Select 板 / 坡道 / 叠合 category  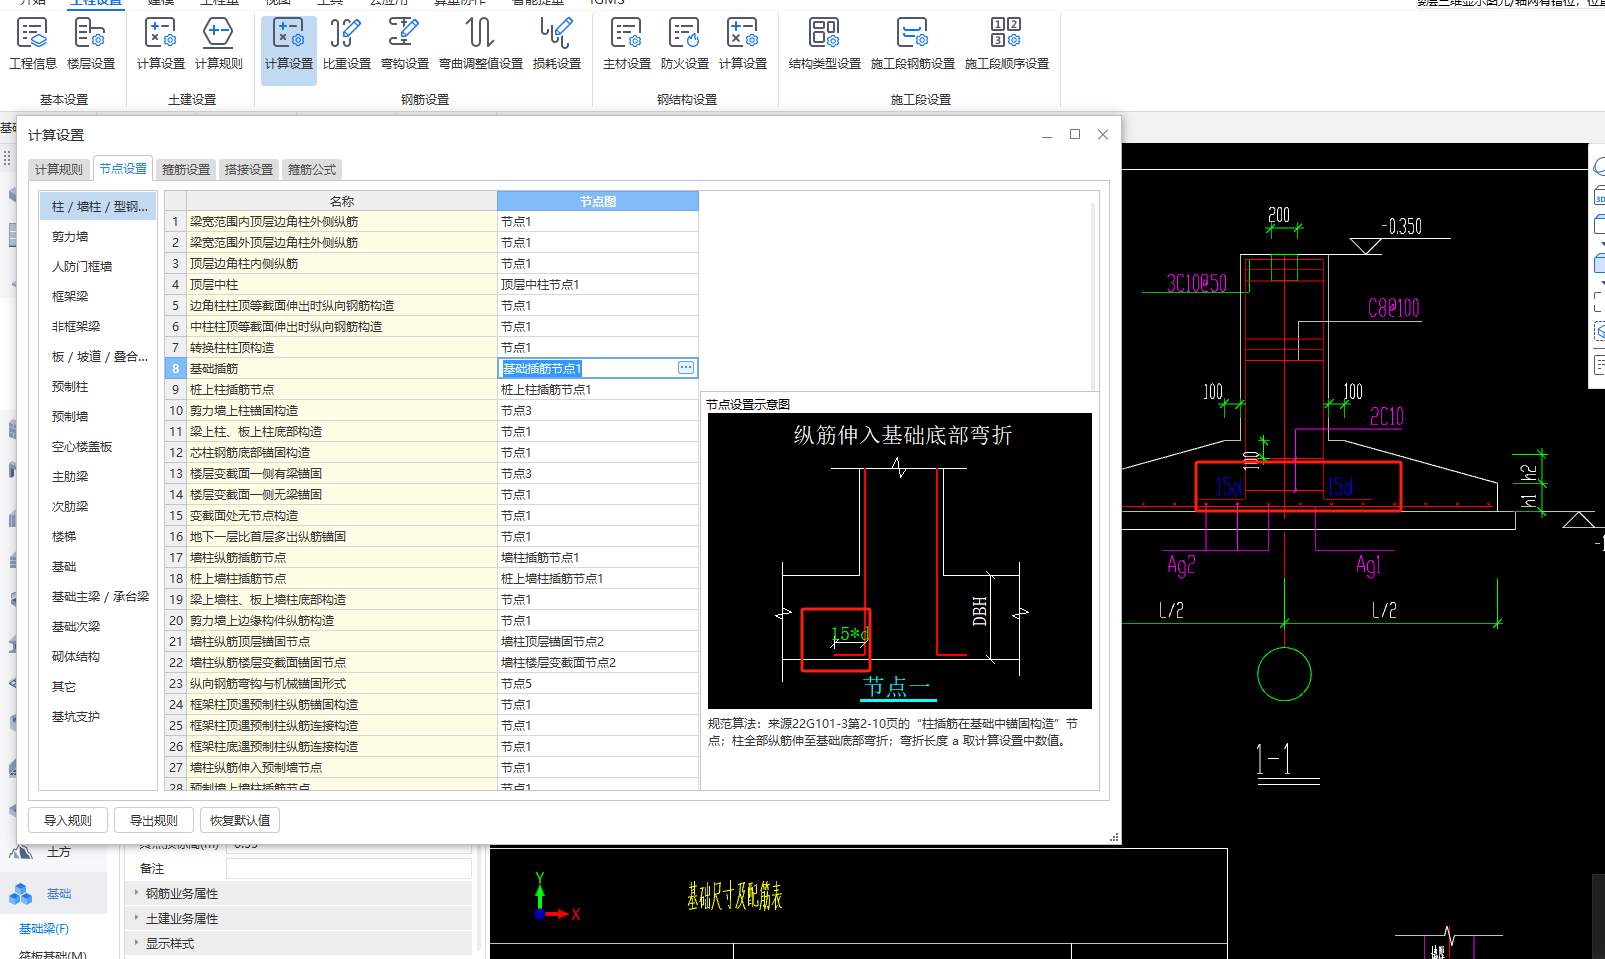pos(98,356)
